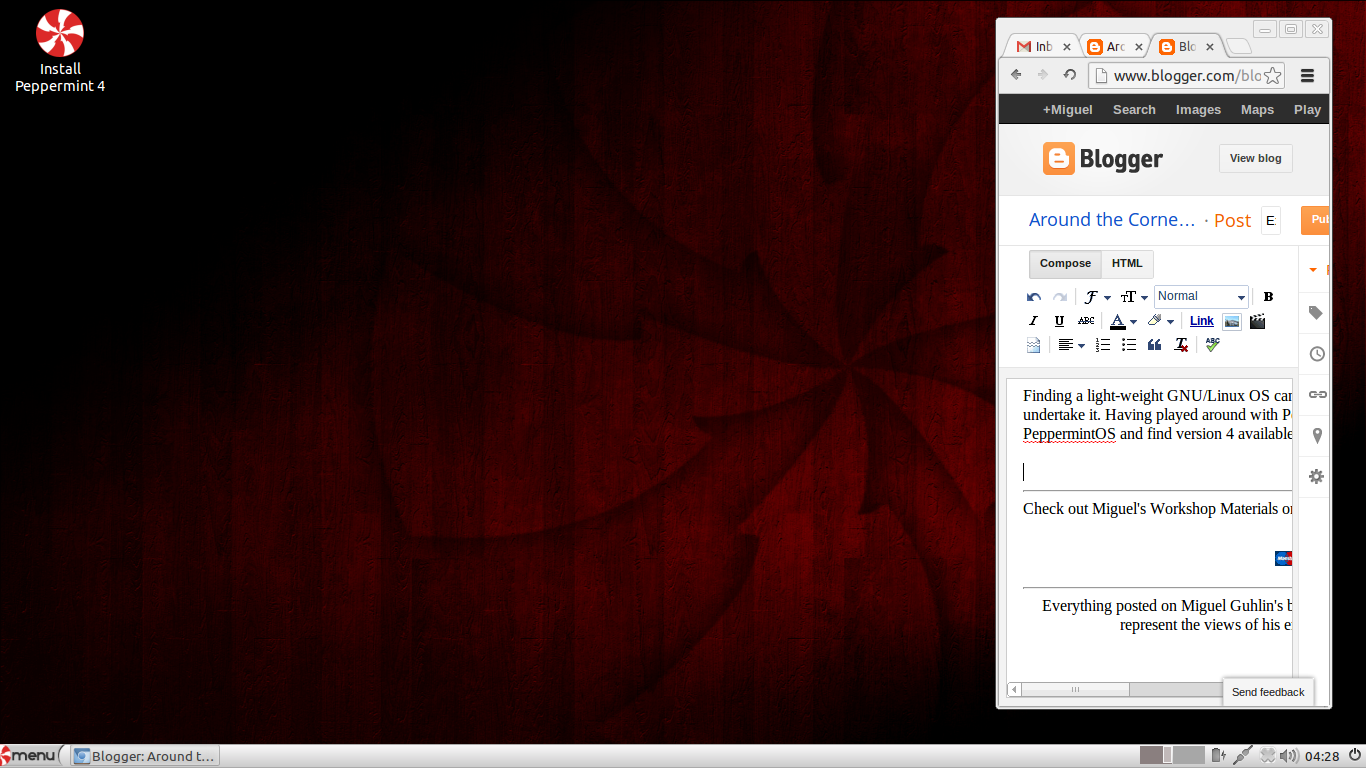1366x768 pixels.
Task: Click the horizontal scrollbar under the editor
Action: (x=1075, y=689)
